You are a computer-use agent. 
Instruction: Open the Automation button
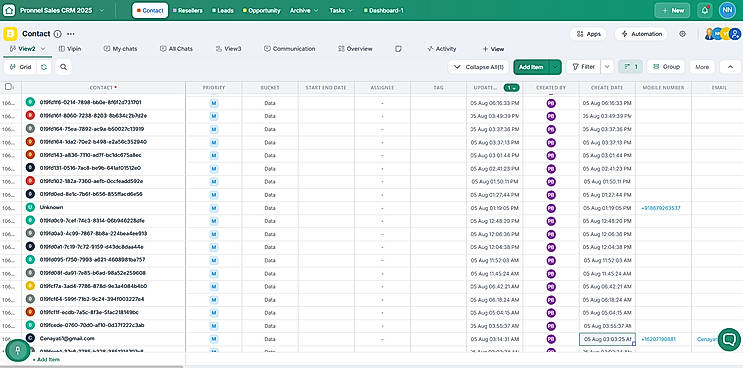[641, 34]
